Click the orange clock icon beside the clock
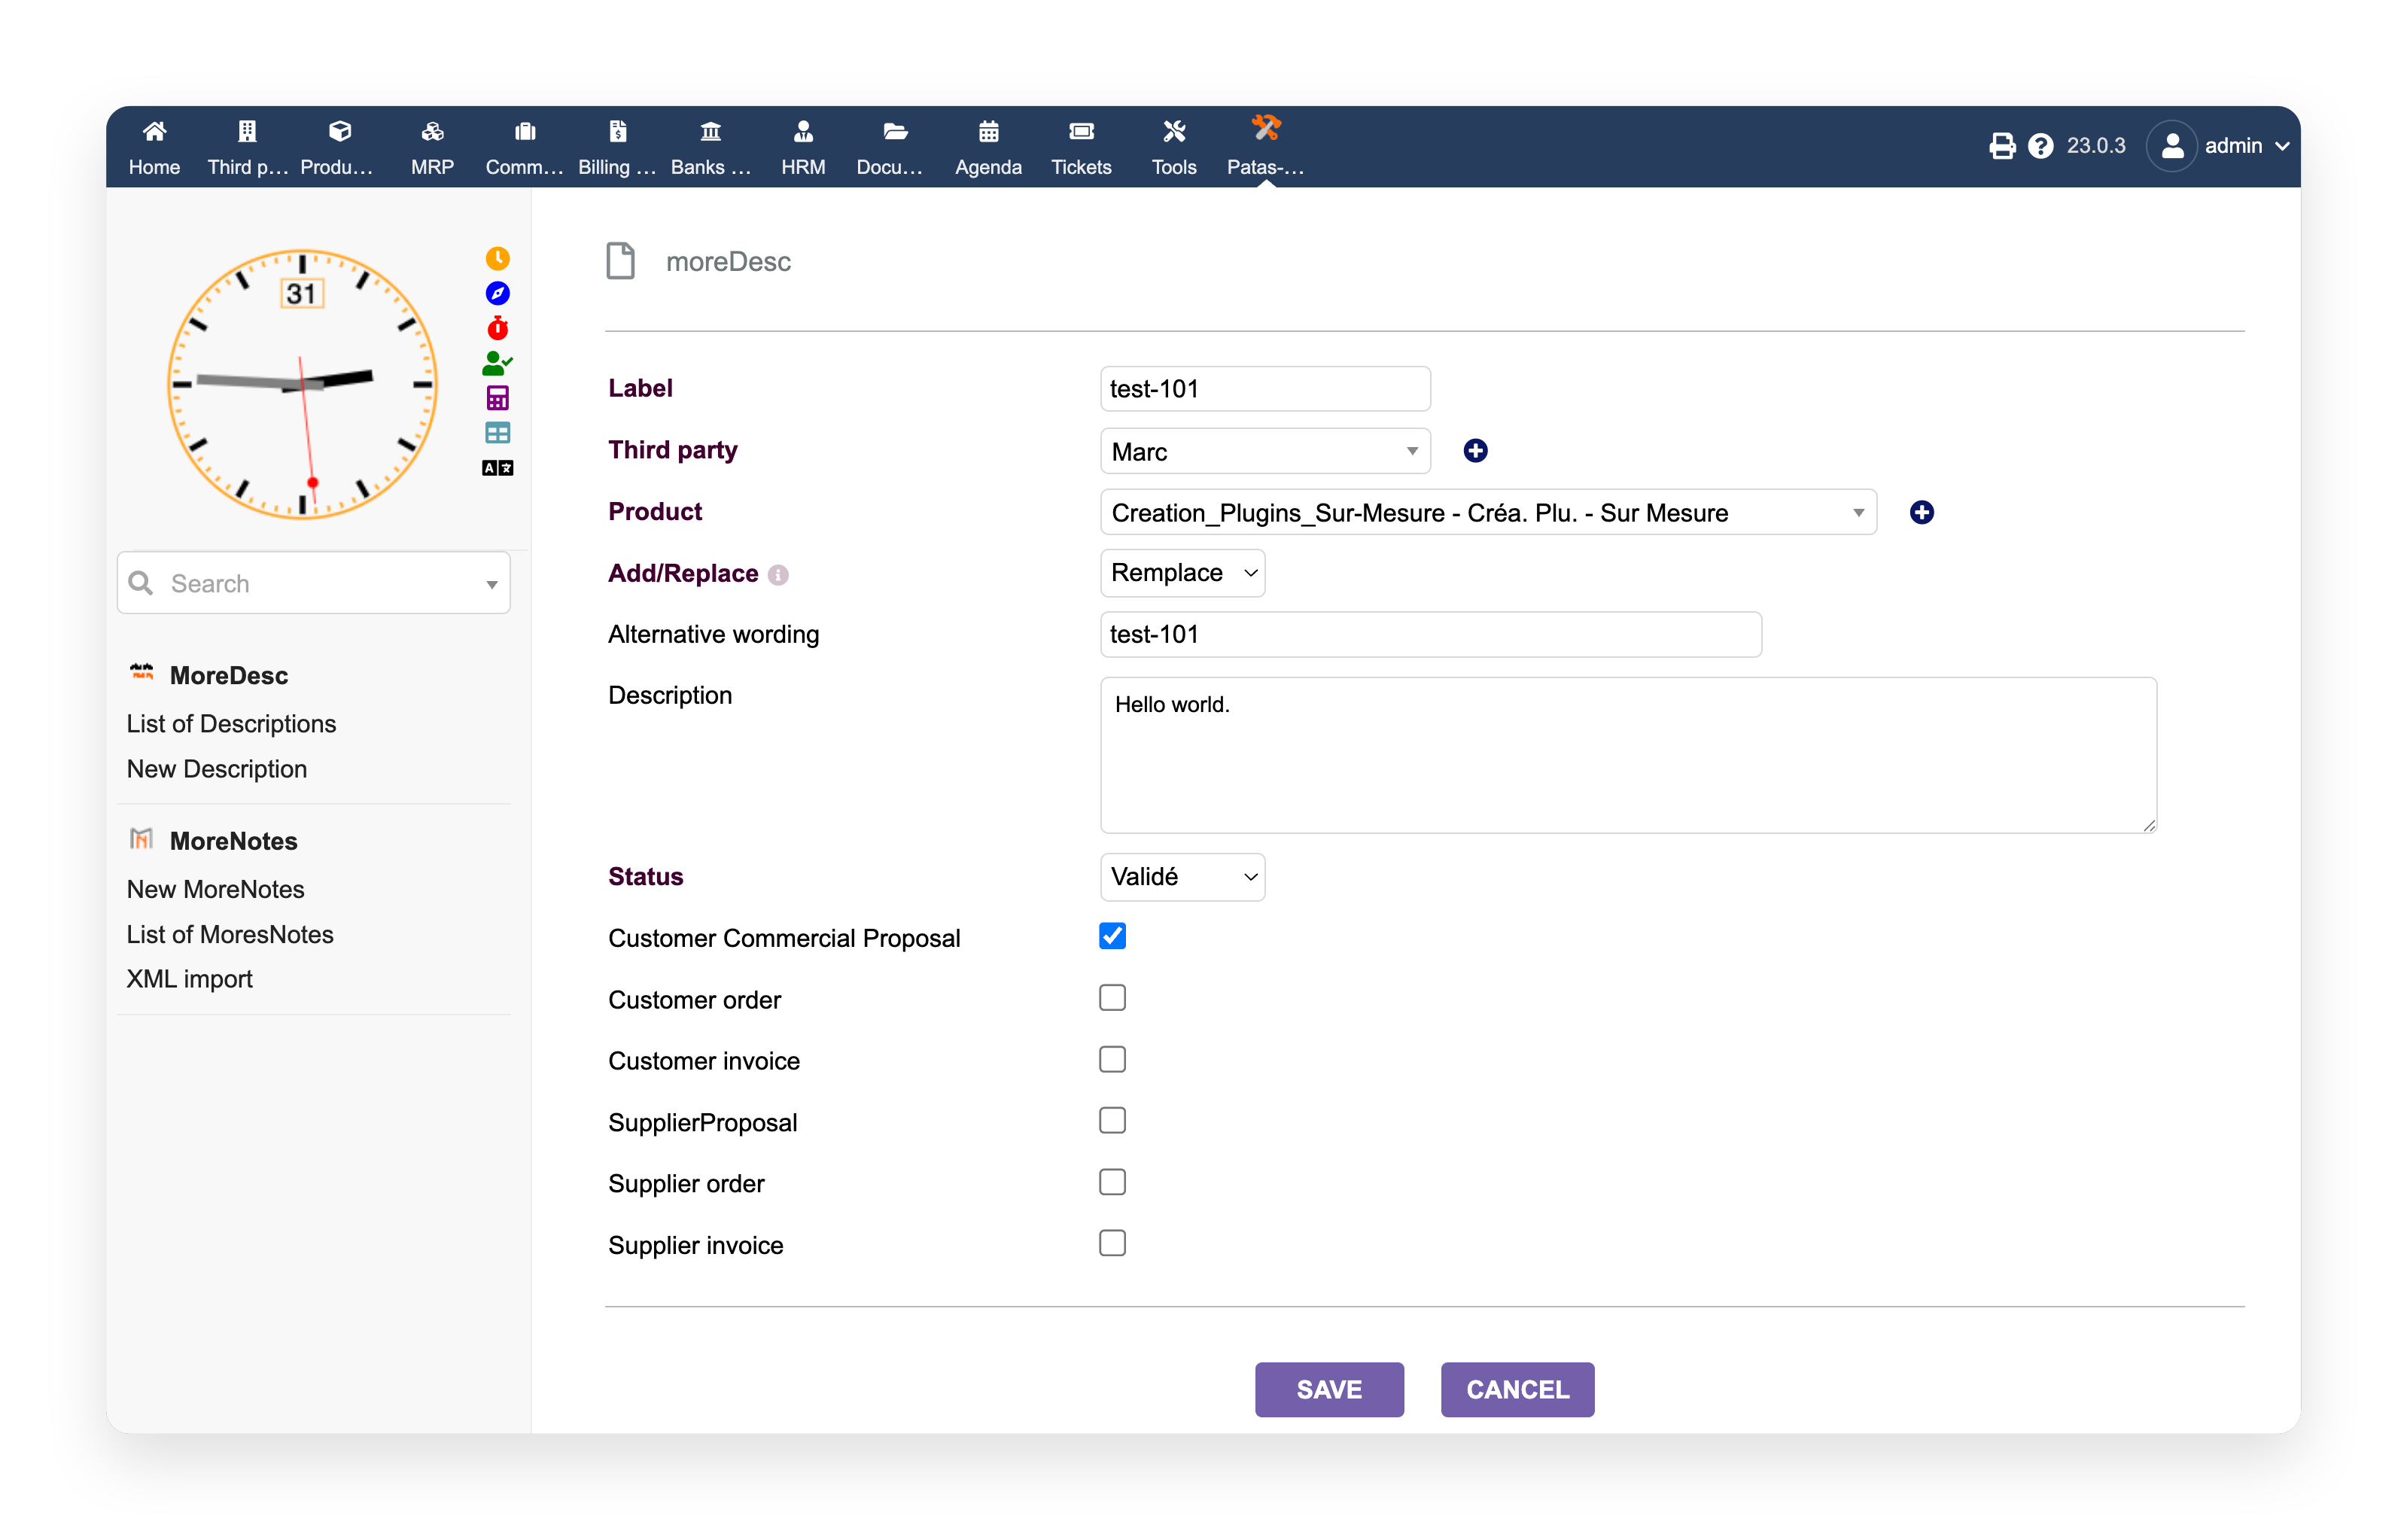 pos(497,259)
